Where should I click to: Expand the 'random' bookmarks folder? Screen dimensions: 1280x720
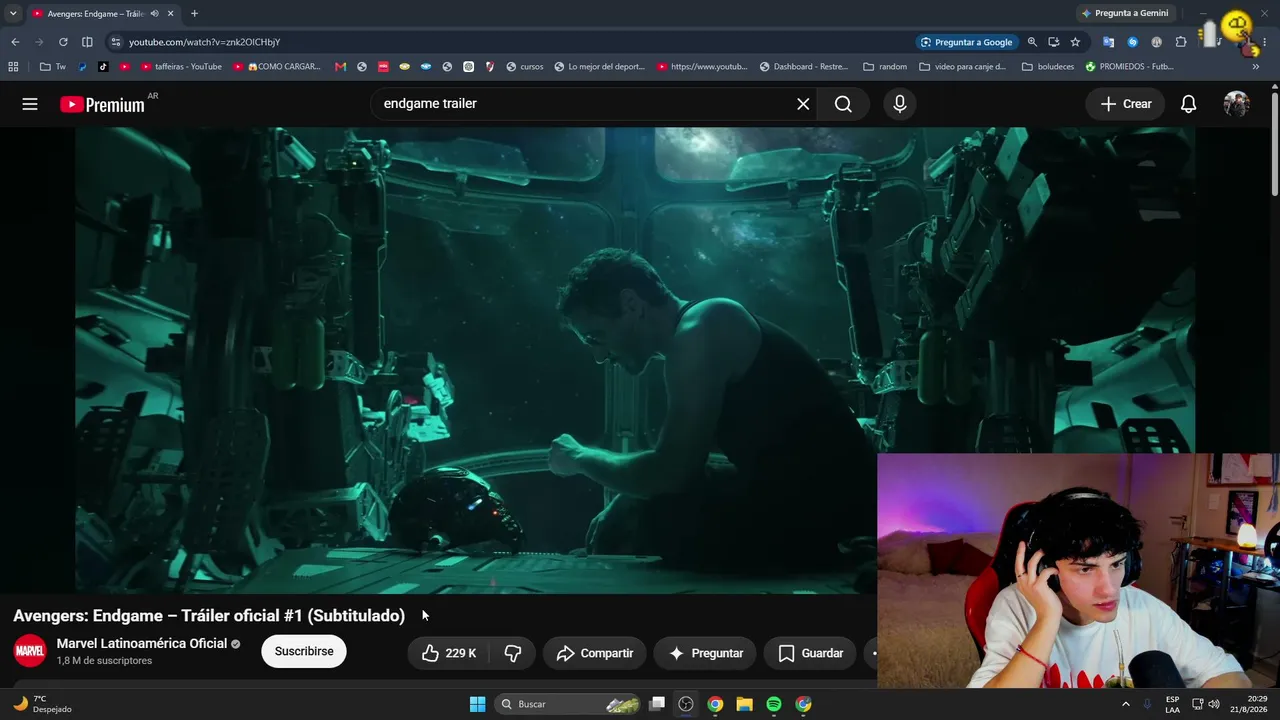coord(885,67)
